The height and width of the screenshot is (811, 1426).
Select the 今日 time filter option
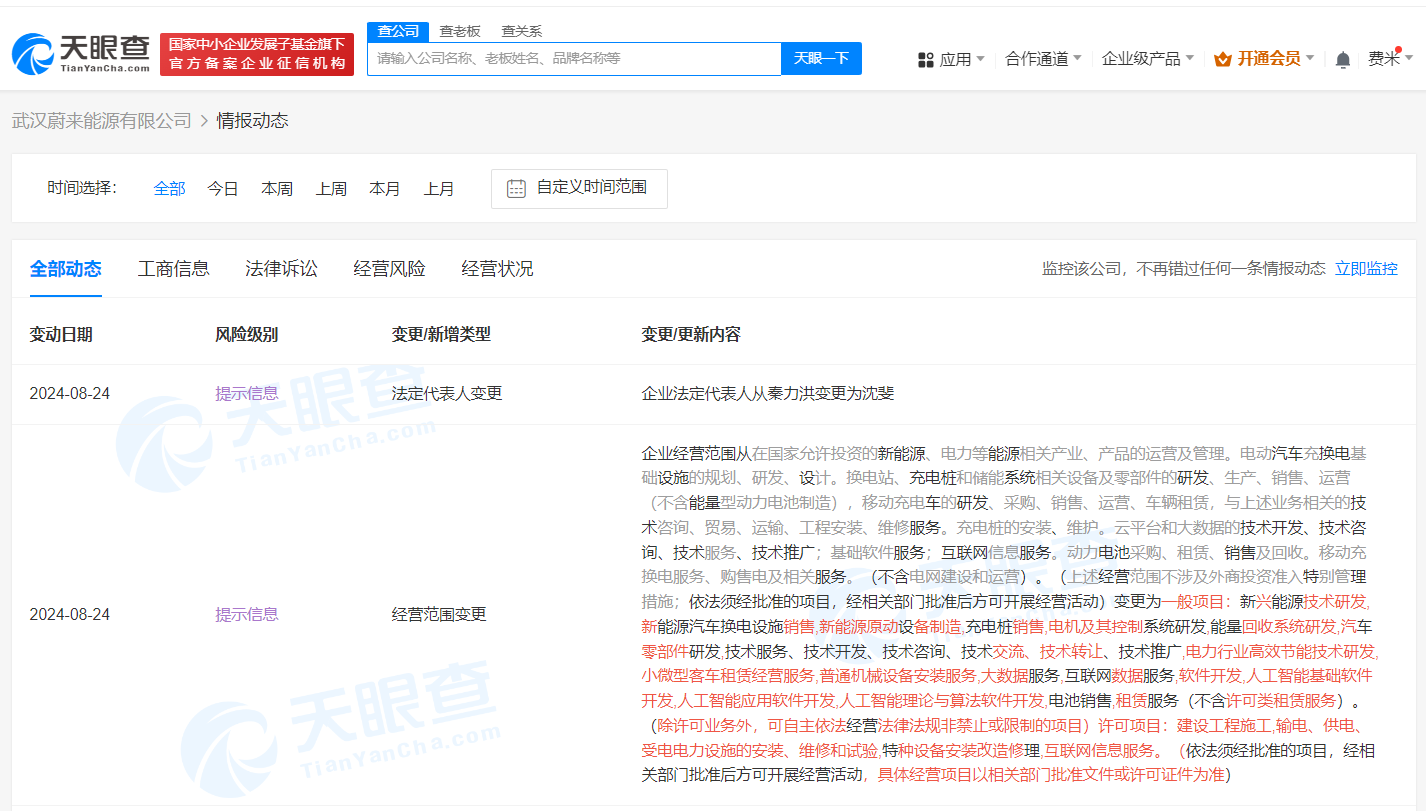click(x=222, y=188)
